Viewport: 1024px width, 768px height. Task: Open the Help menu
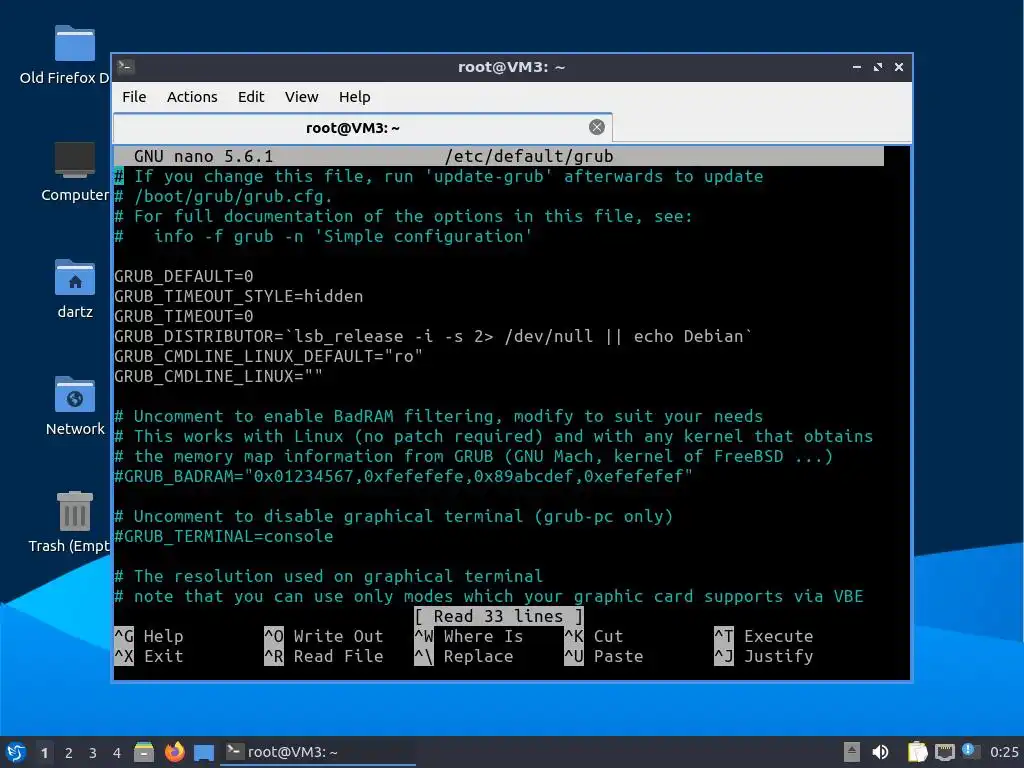click(355, 97)
